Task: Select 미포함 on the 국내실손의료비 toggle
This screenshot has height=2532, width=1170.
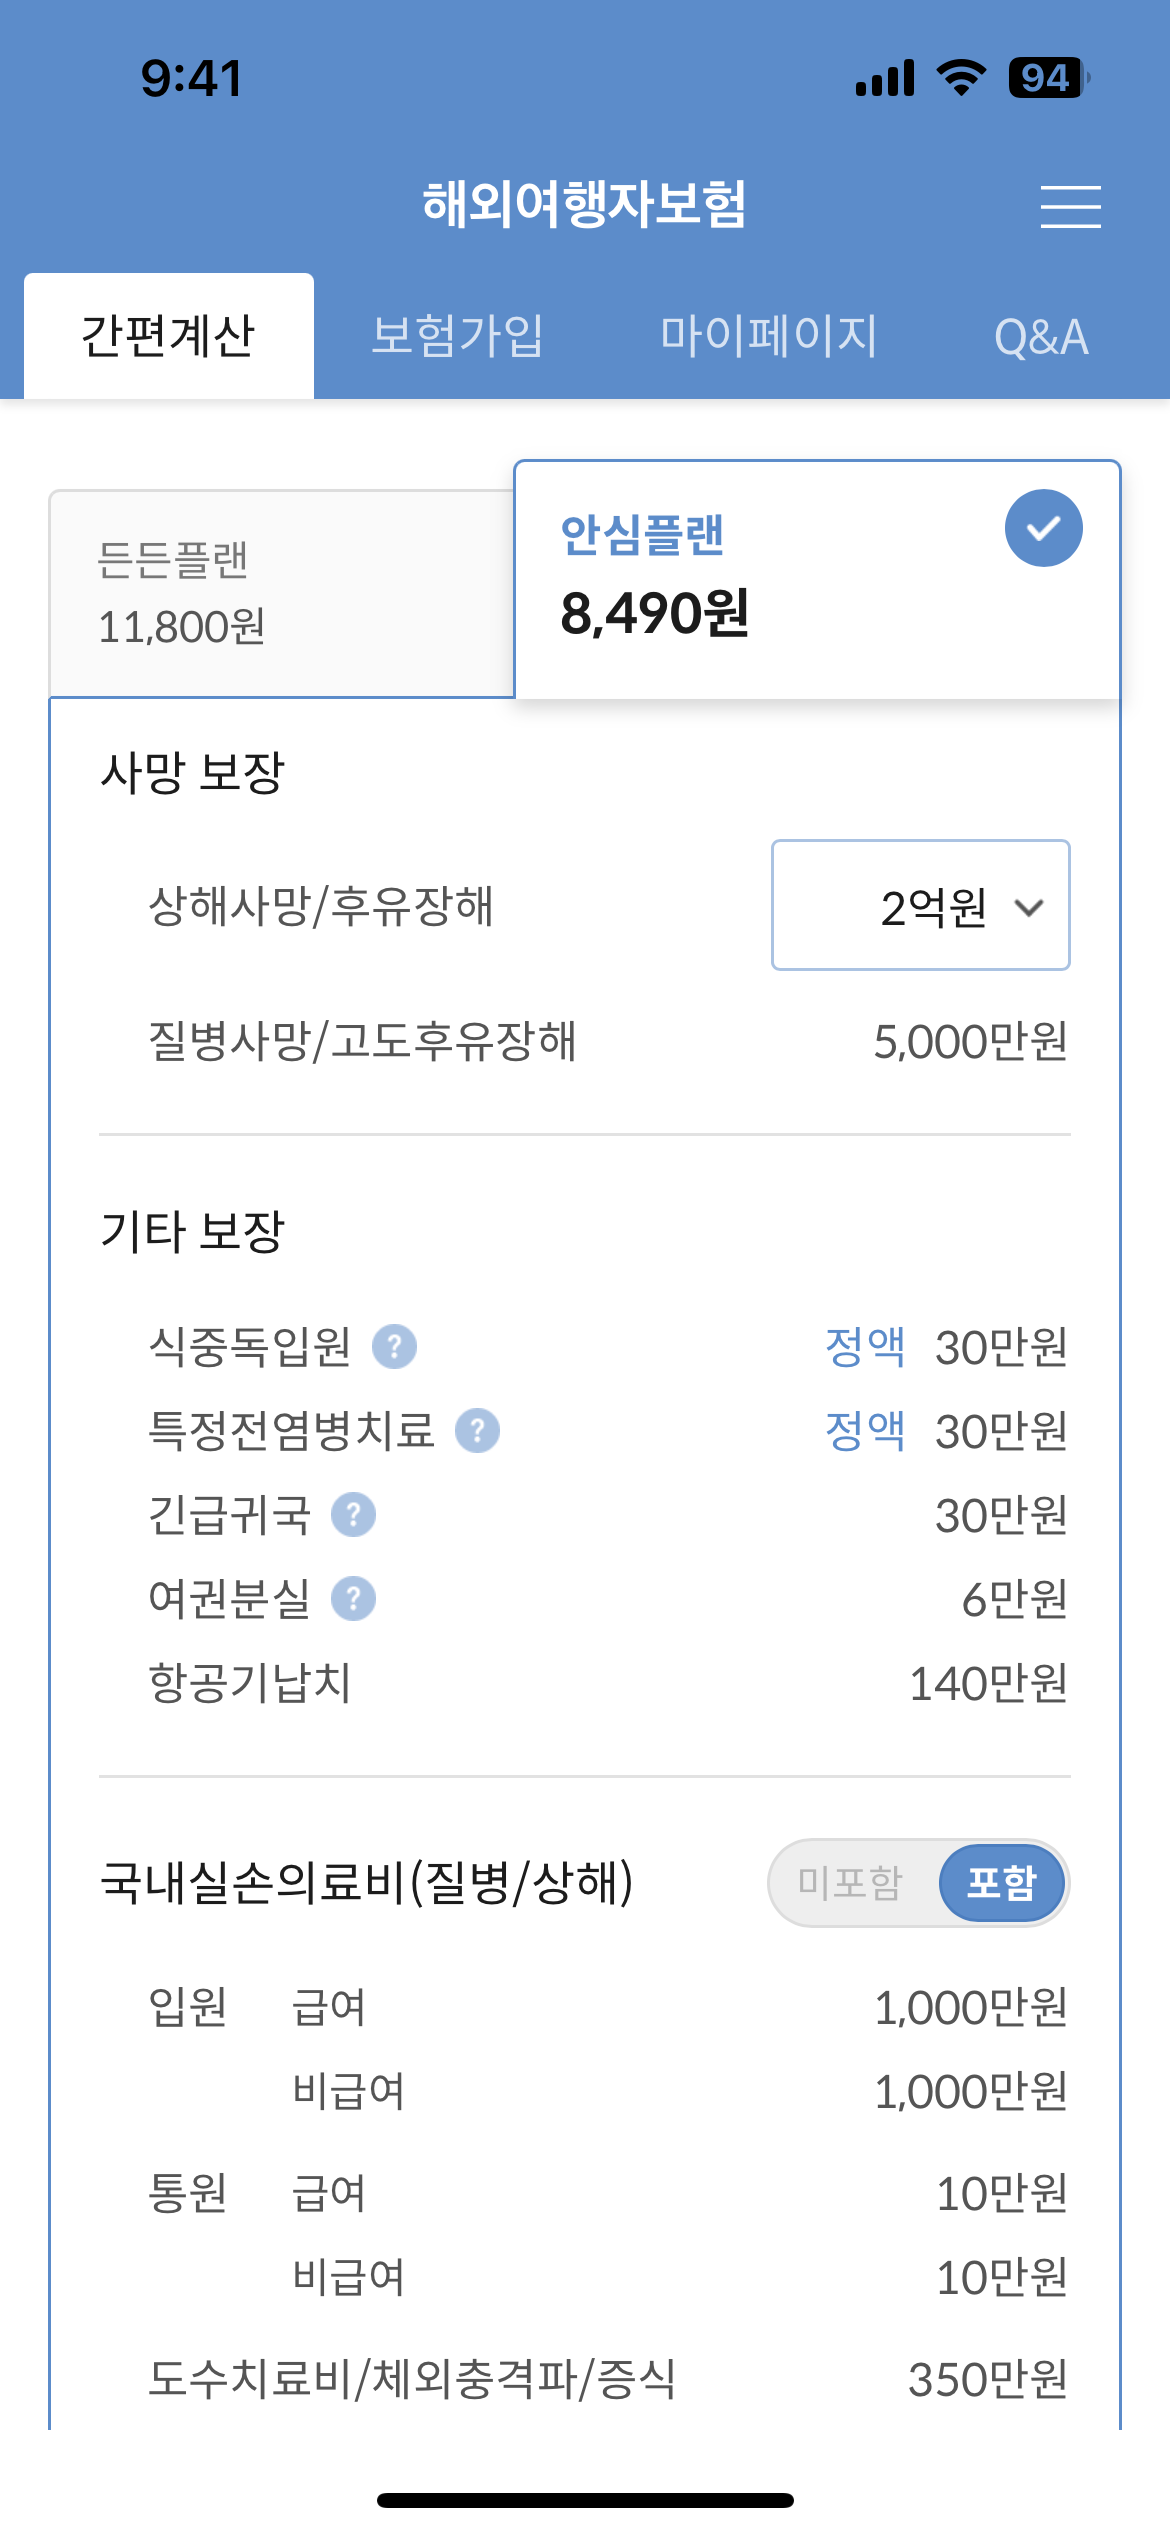Action: (850, 1882)
